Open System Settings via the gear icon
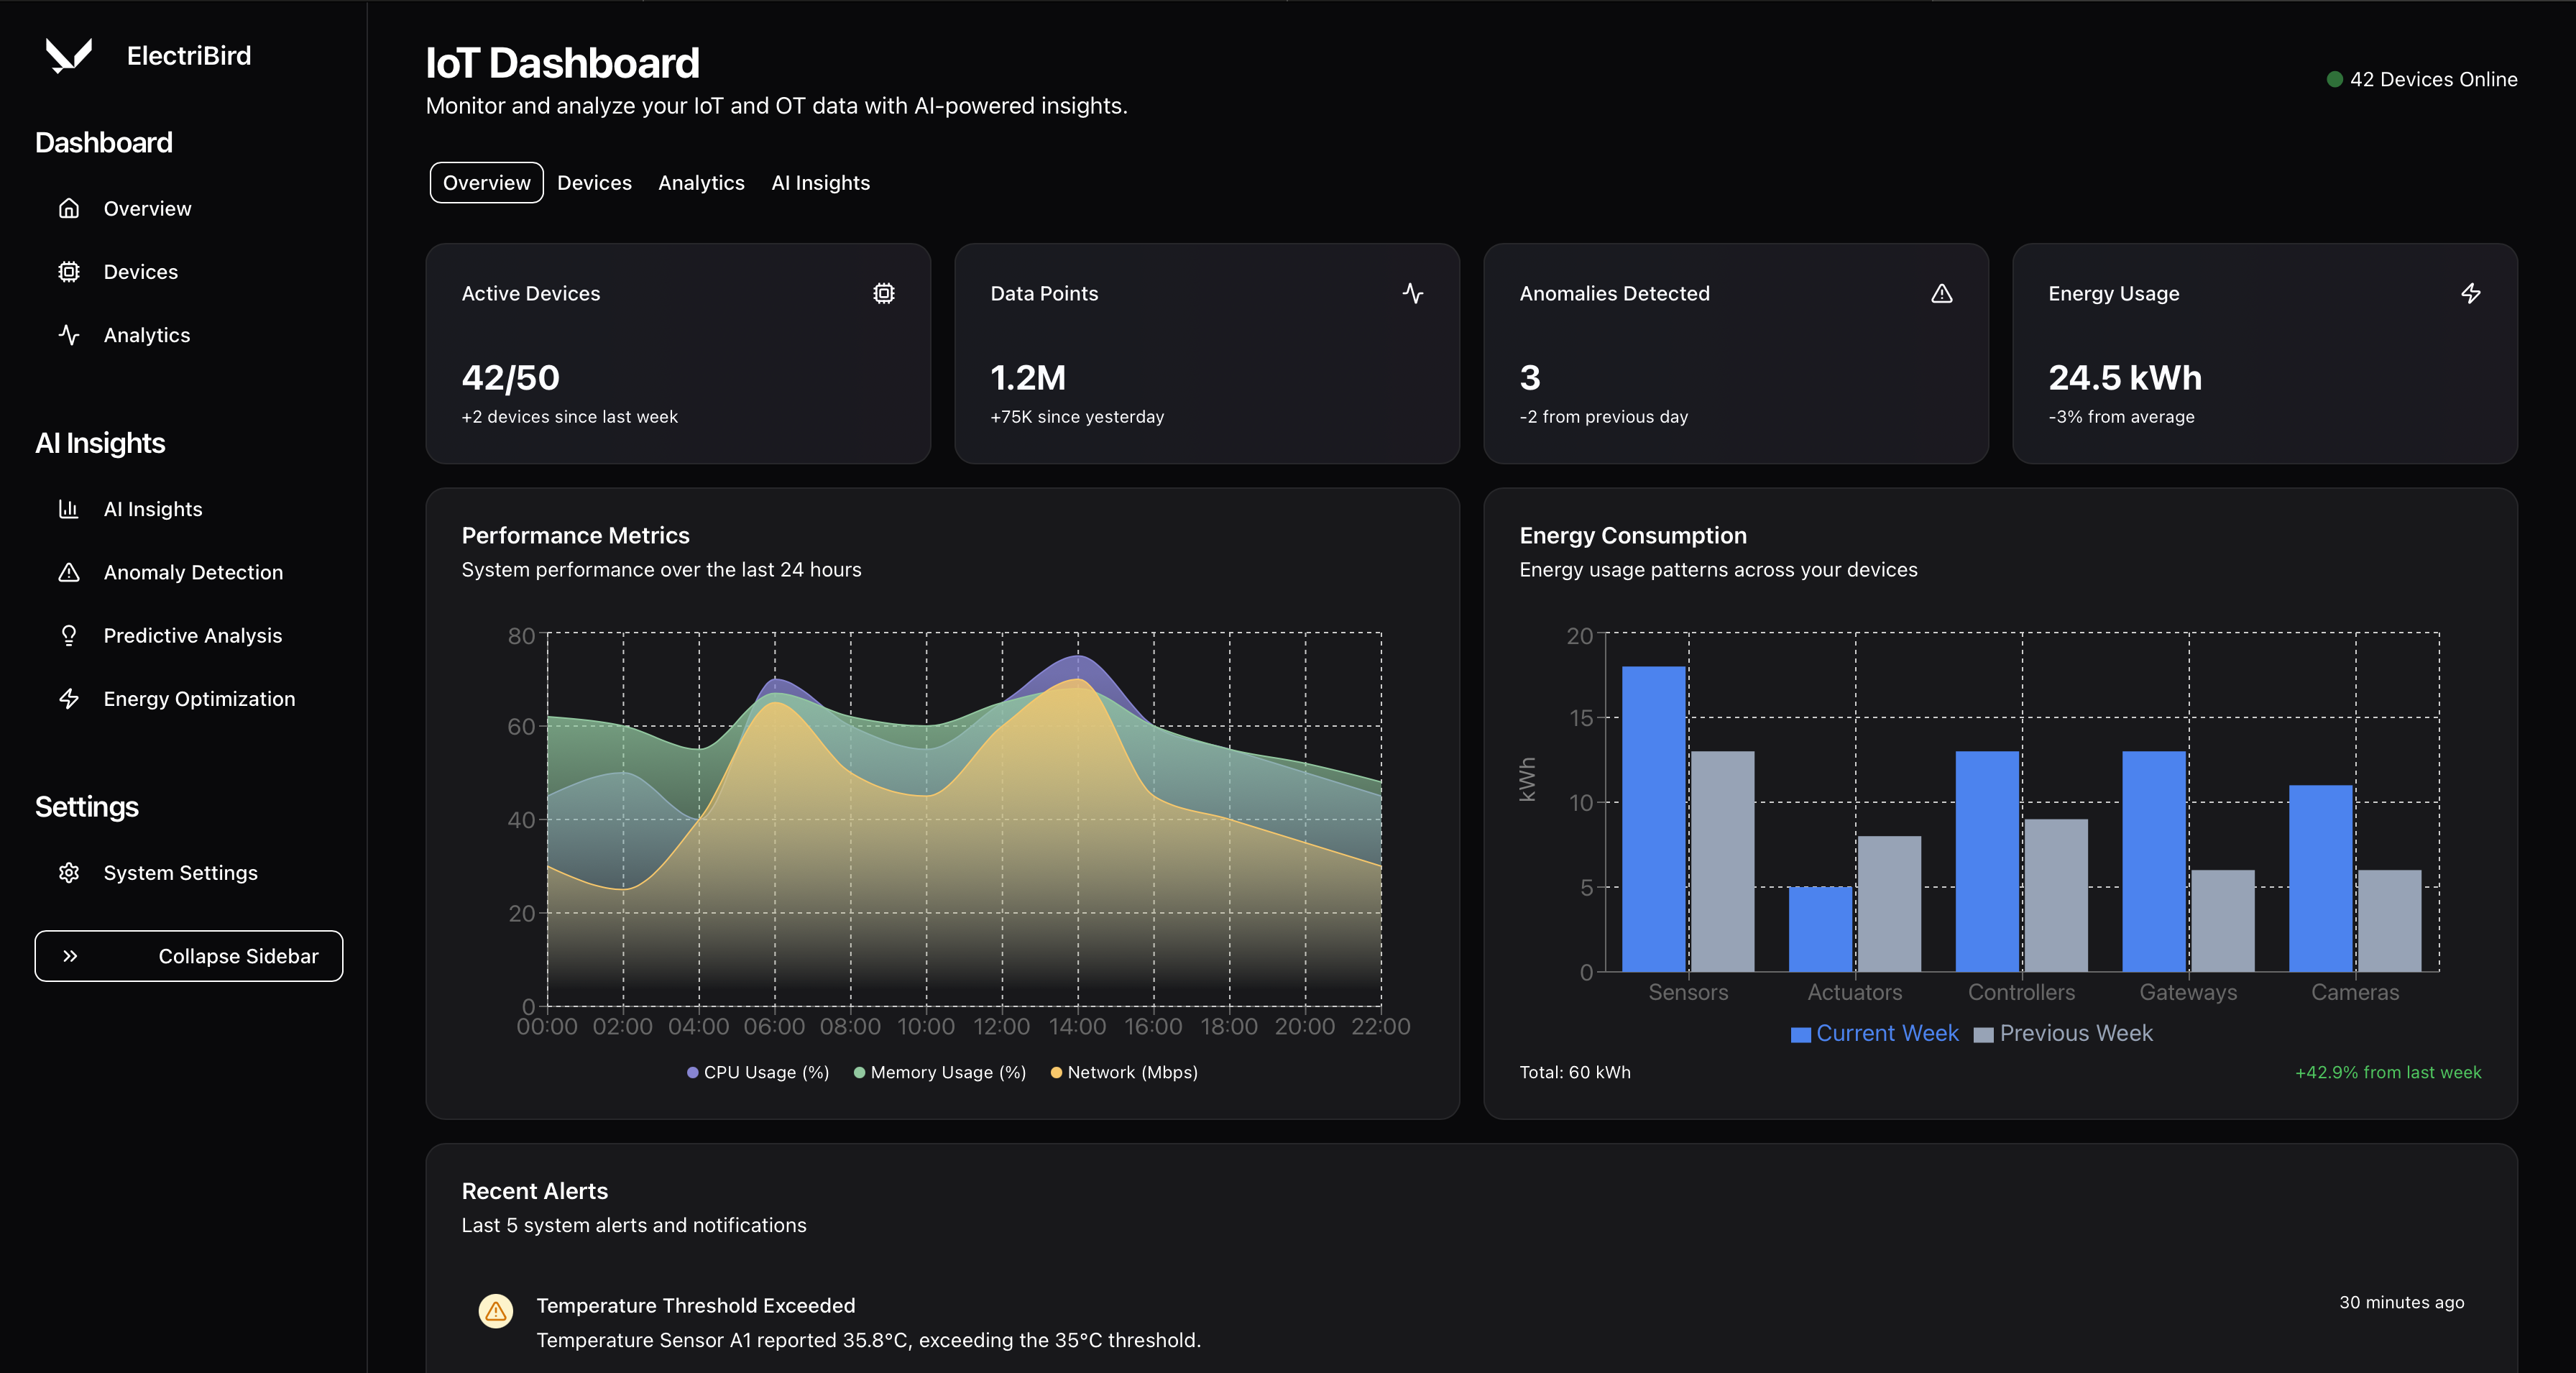Image resolution: width=2576 pixels, height=1373 pixels. click(68, 872)
